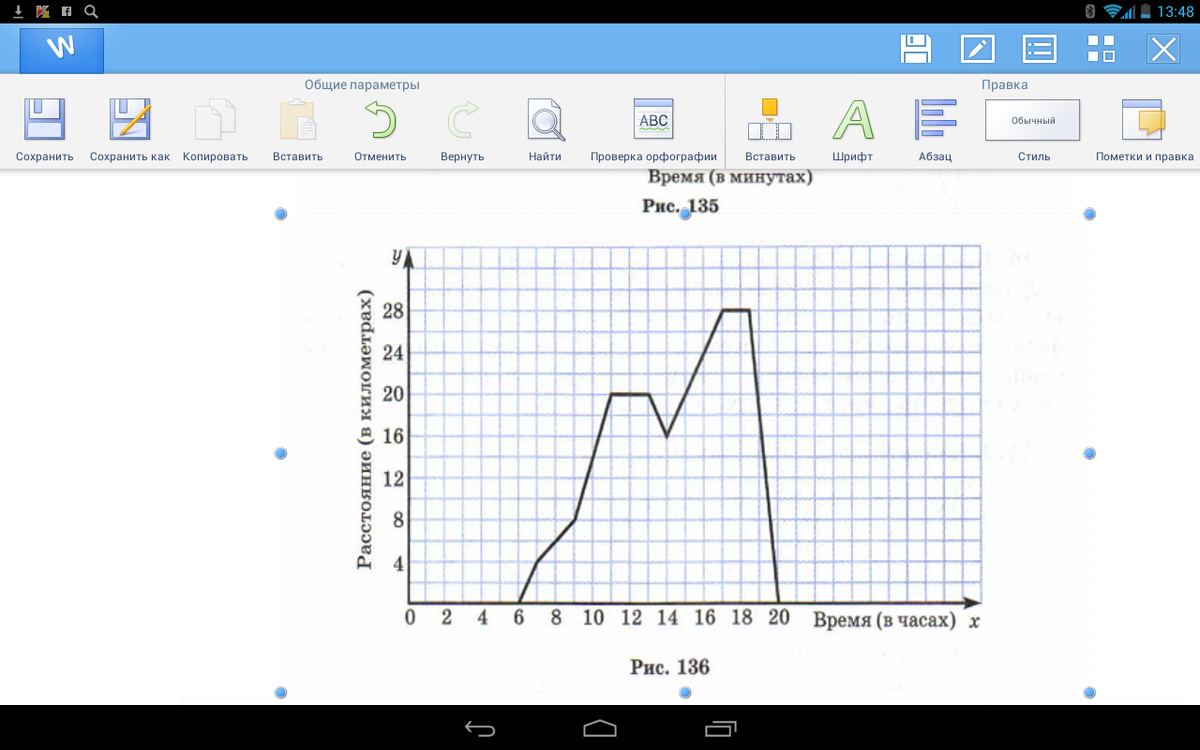
Task: Select the graph image Рис. 136
Action: coord(685,453)
